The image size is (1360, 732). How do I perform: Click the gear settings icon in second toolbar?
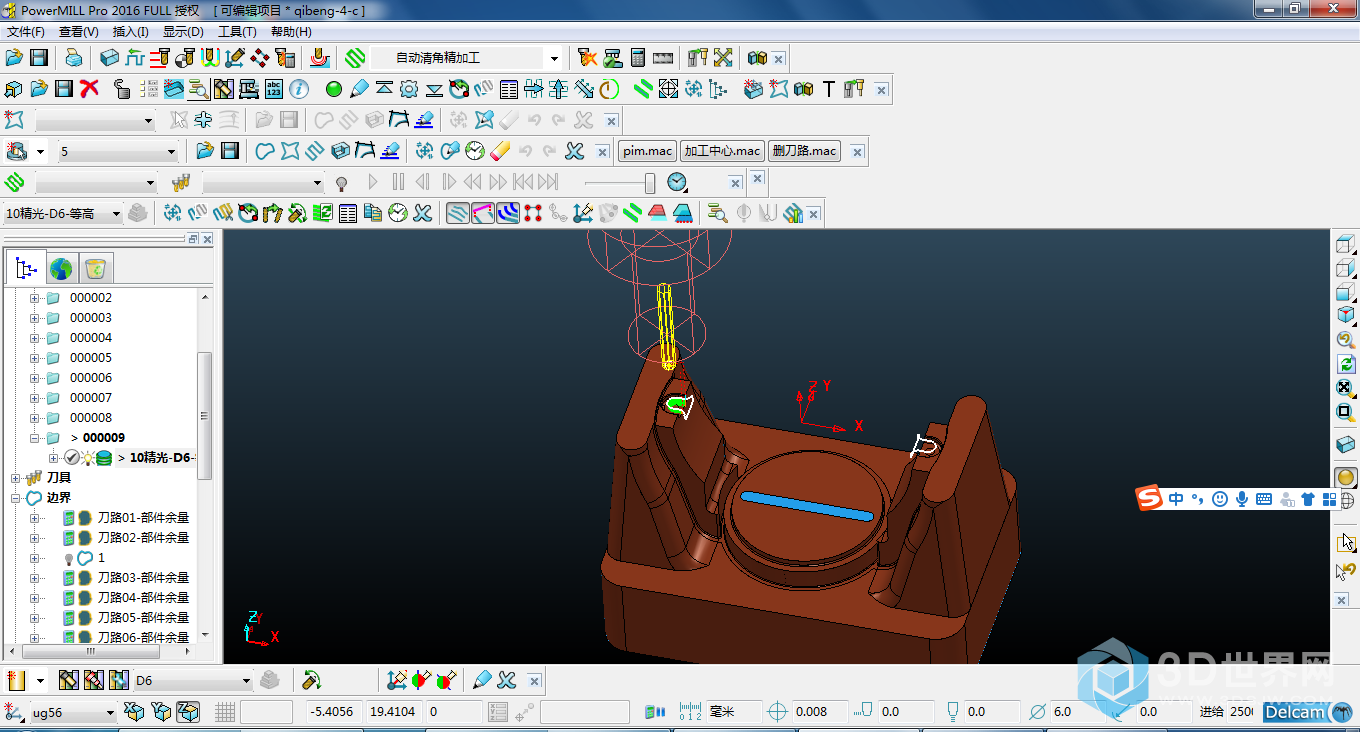click(x=409, y=89)
